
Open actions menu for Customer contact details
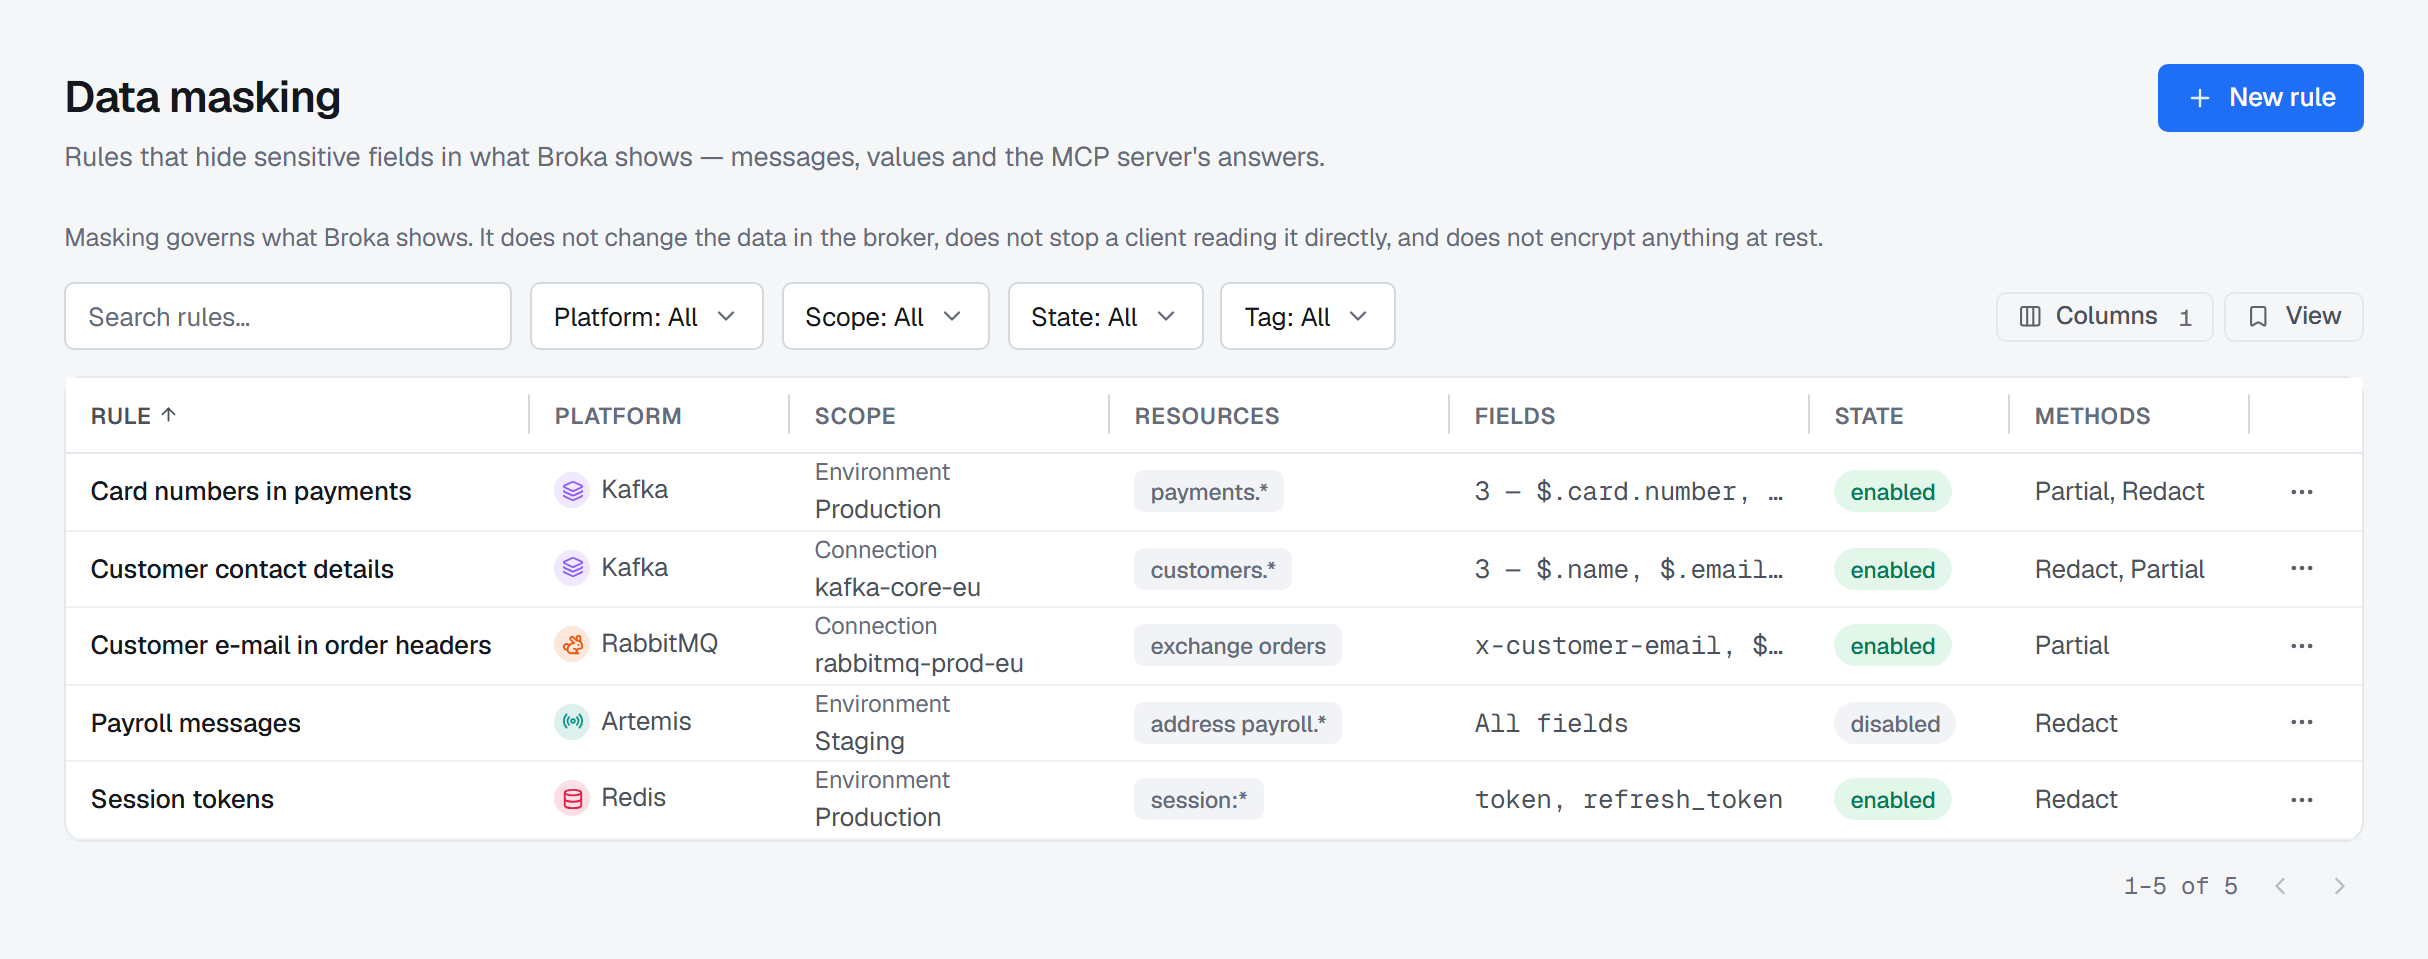click(x=2302, y=569)
